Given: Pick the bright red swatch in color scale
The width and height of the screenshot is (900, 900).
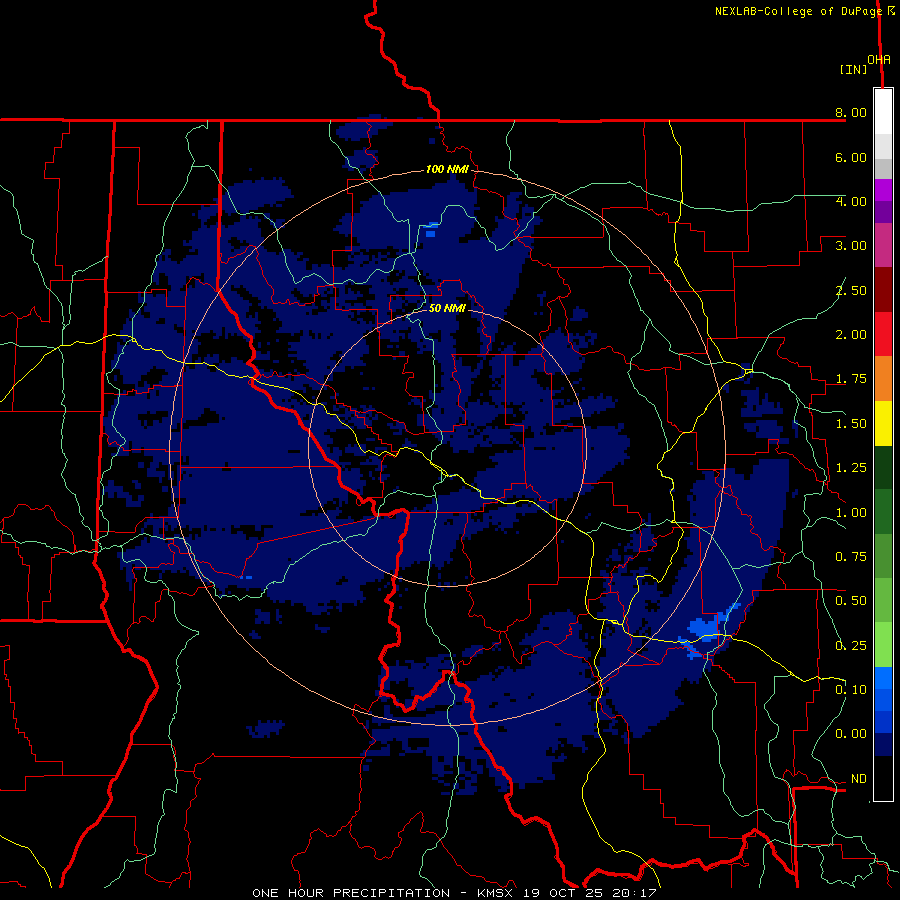Looking at the screenshot, I should [x=883, y=334].
